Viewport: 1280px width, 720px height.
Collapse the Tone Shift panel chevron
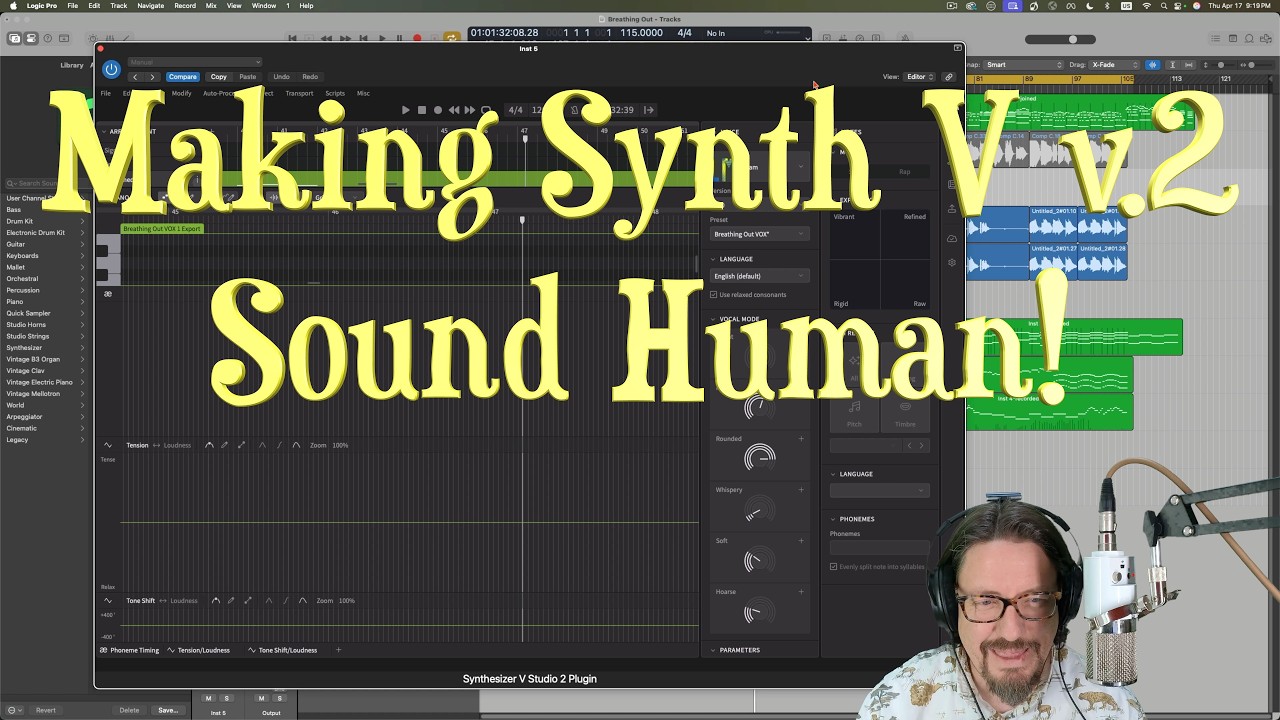tap(108, 601)
